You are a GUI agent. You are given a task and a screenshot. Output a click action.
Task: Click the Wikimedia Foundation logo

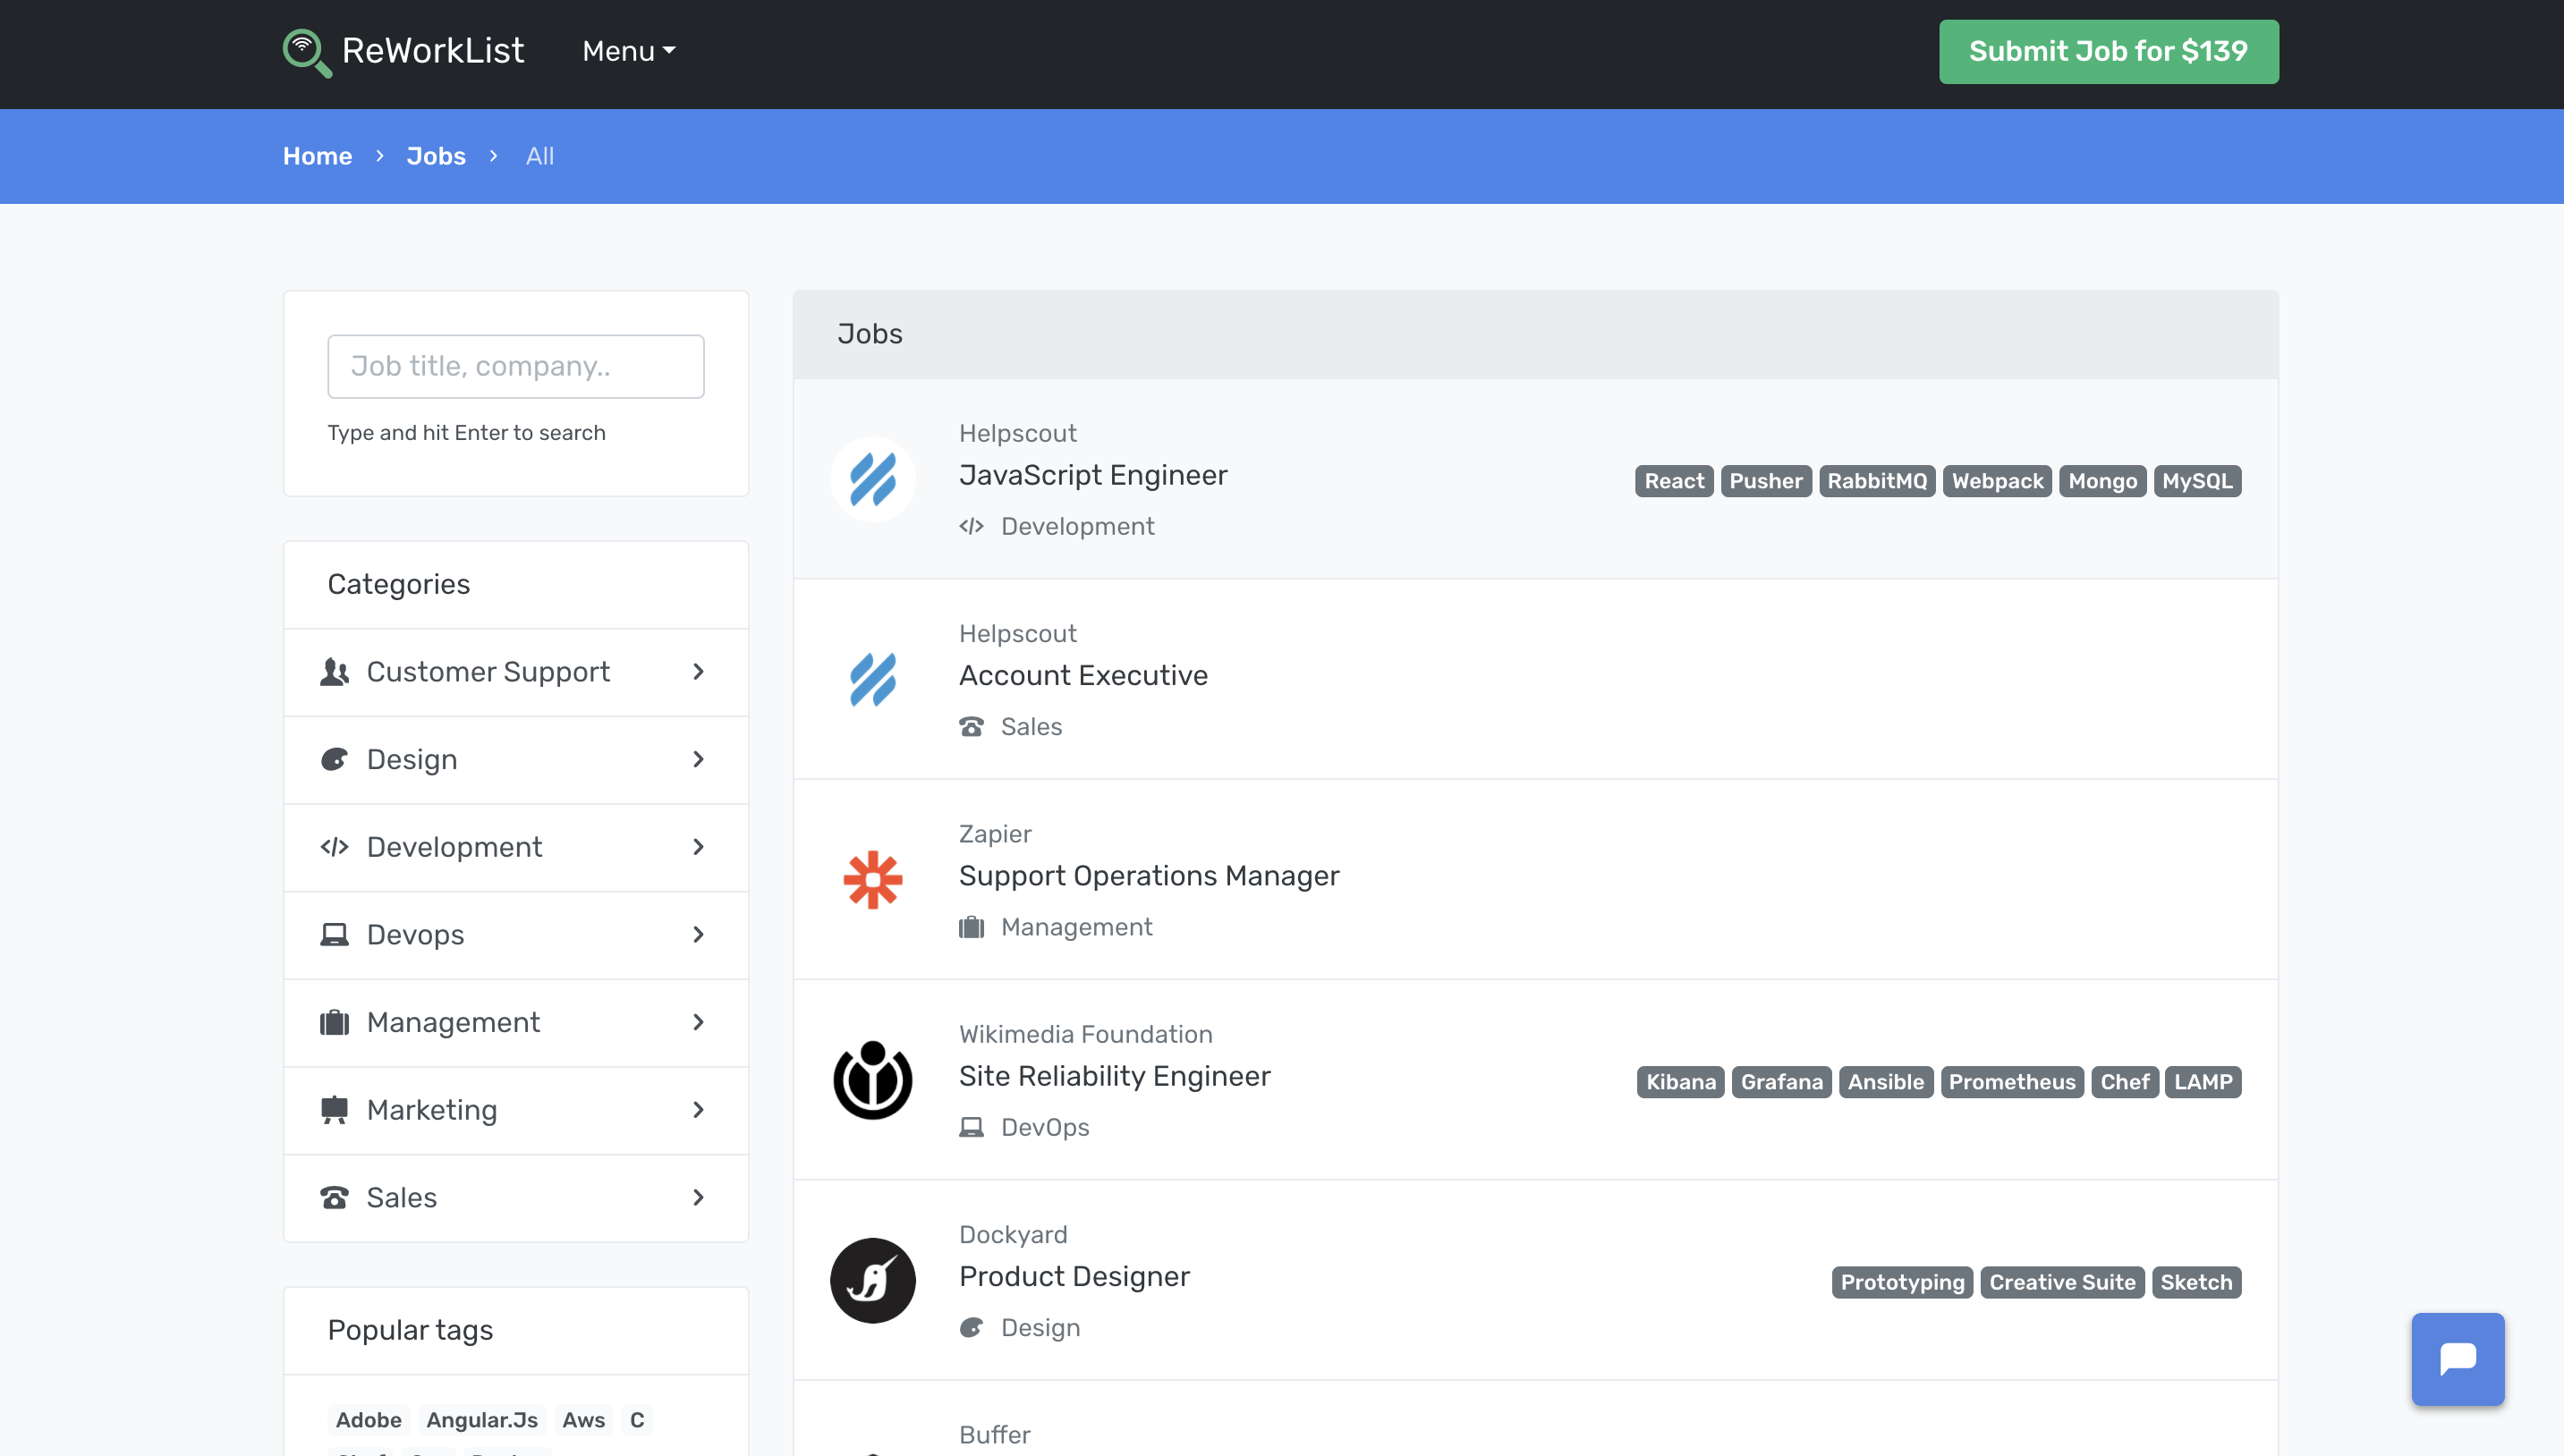[872, 1080]
